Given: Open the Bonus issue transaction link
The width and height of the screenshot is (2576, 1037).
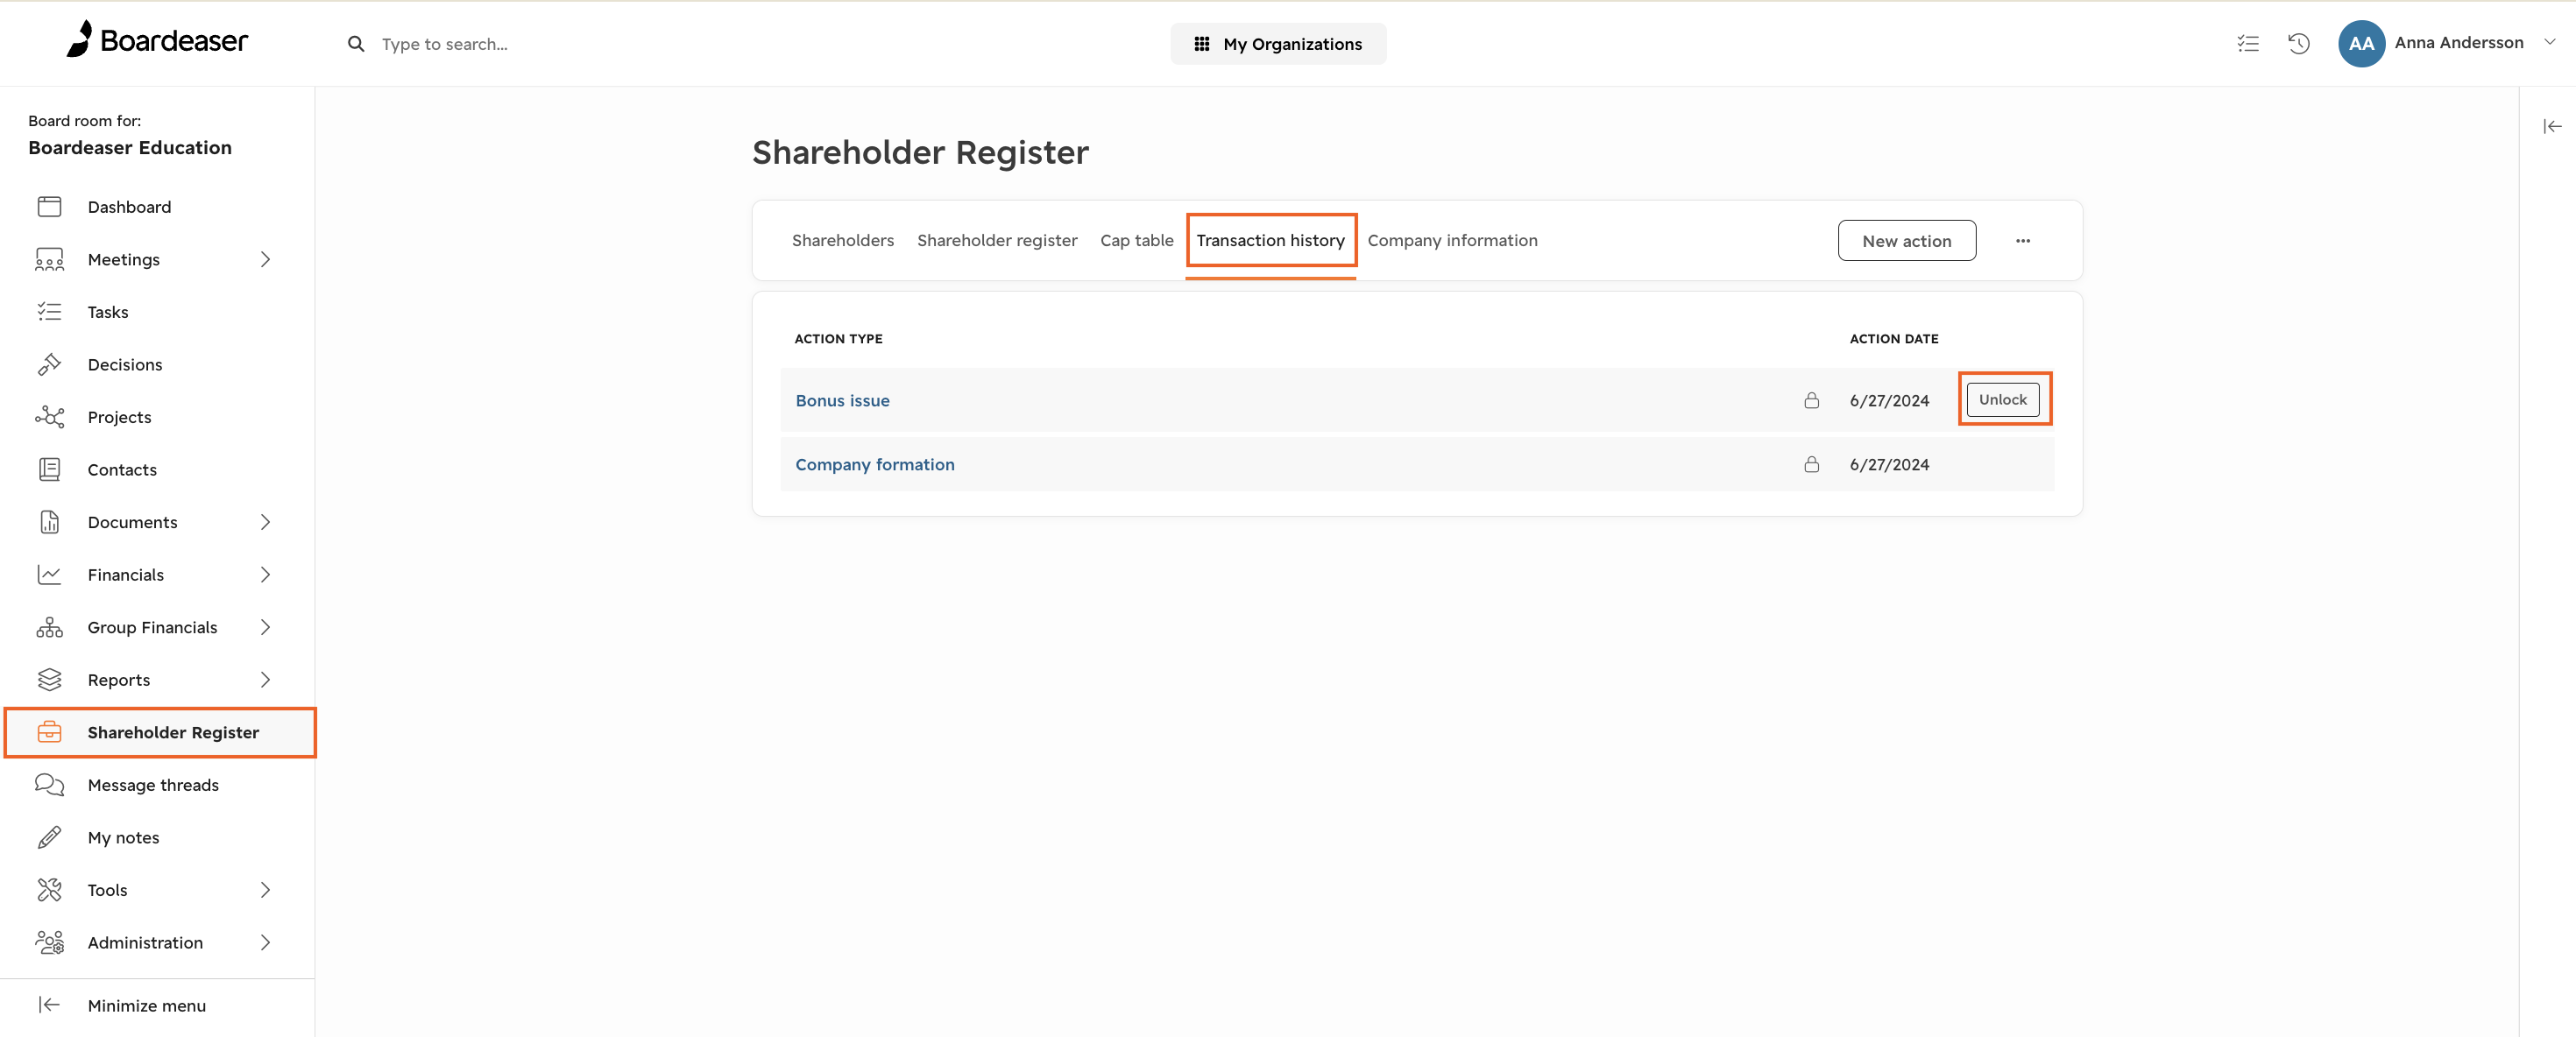Looking at the screenshot, I should point(842,400).
